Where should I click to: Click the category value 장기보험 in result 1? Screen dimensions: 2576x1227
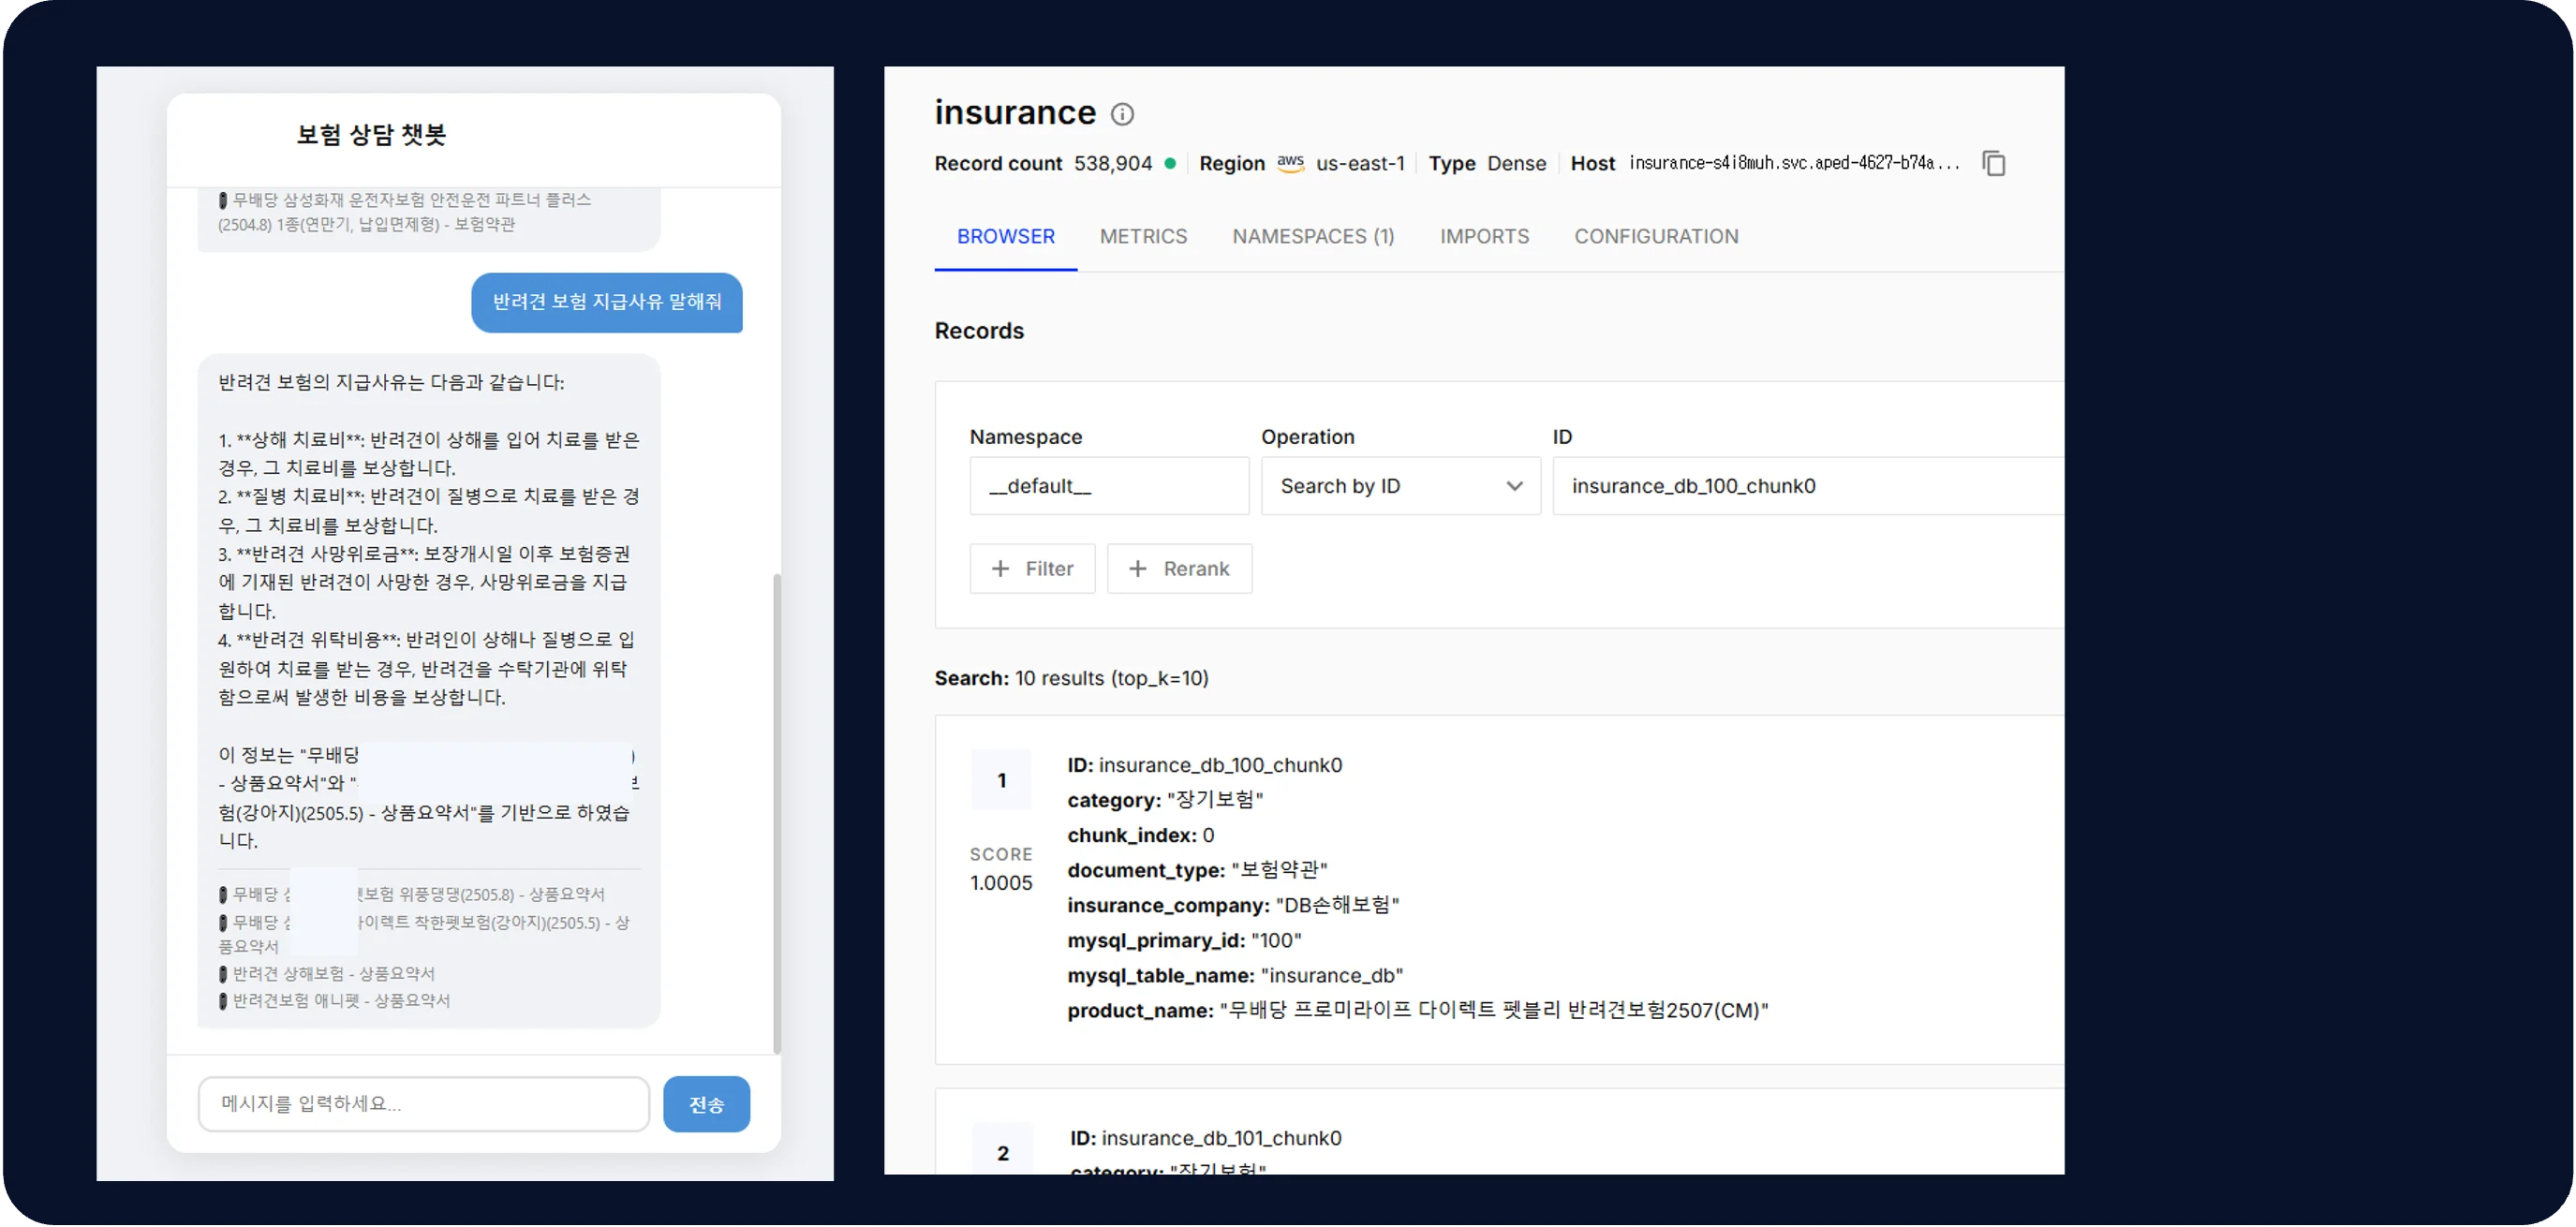(x=1214, y=800)
